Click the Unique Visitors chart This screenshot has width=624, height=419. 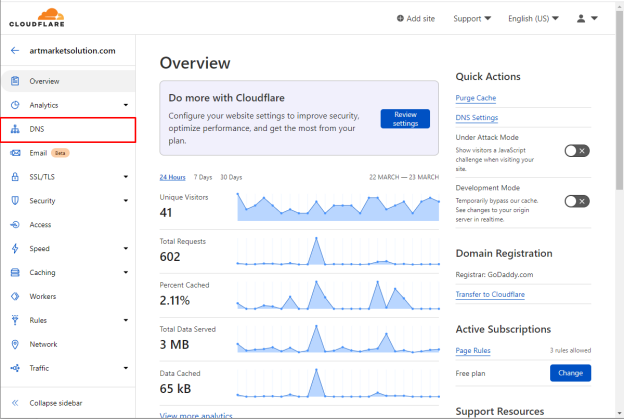[x=338, y=207]
